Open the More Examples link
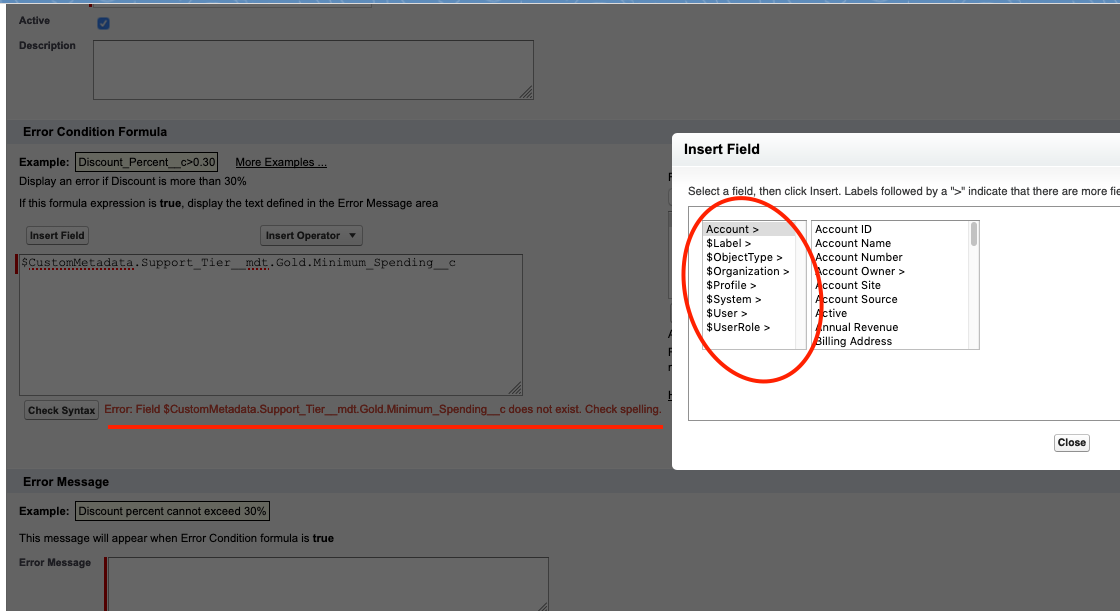The width and height of the screenshot is (1120, 611). 281,162
